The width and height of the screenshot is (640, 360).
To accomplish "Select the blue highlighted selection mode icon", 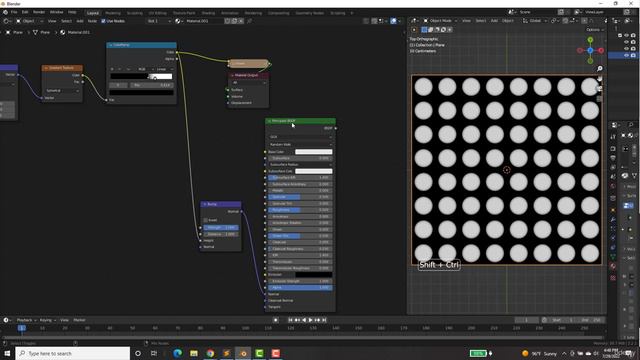I will [424, 30].
